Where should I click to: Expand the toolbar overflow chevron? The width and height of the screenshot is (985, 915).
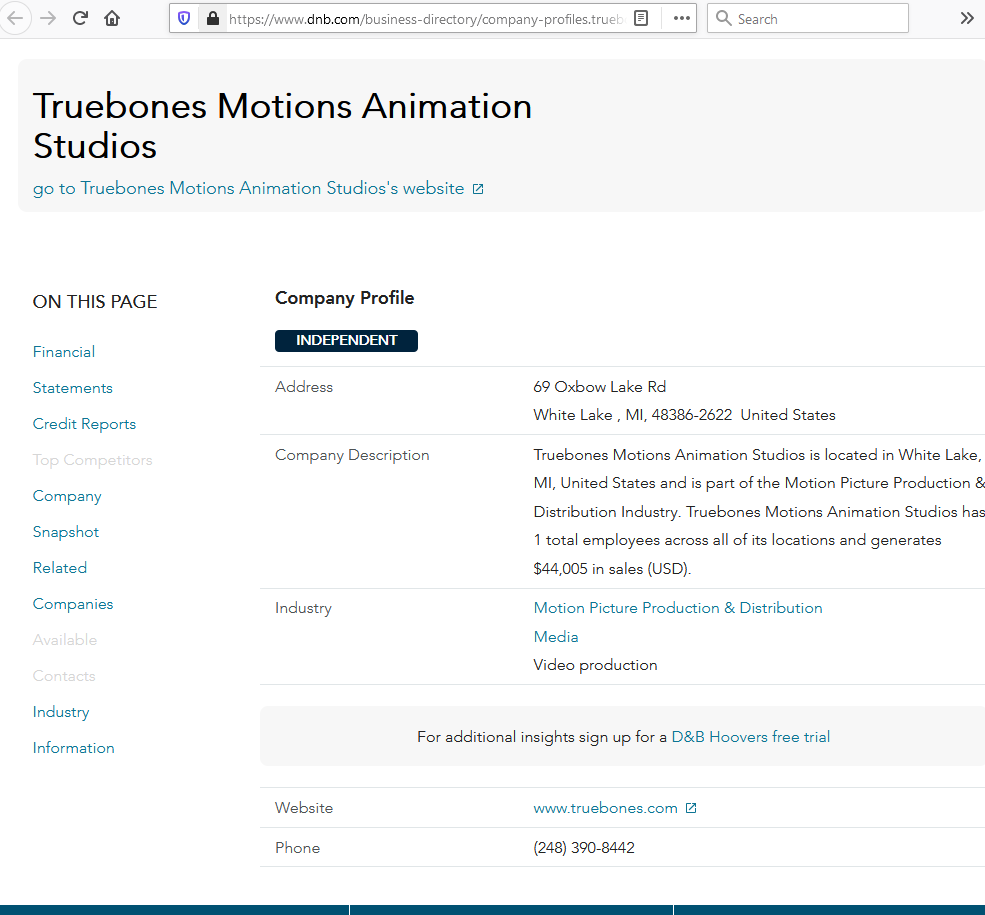click(x=967, y=18)
